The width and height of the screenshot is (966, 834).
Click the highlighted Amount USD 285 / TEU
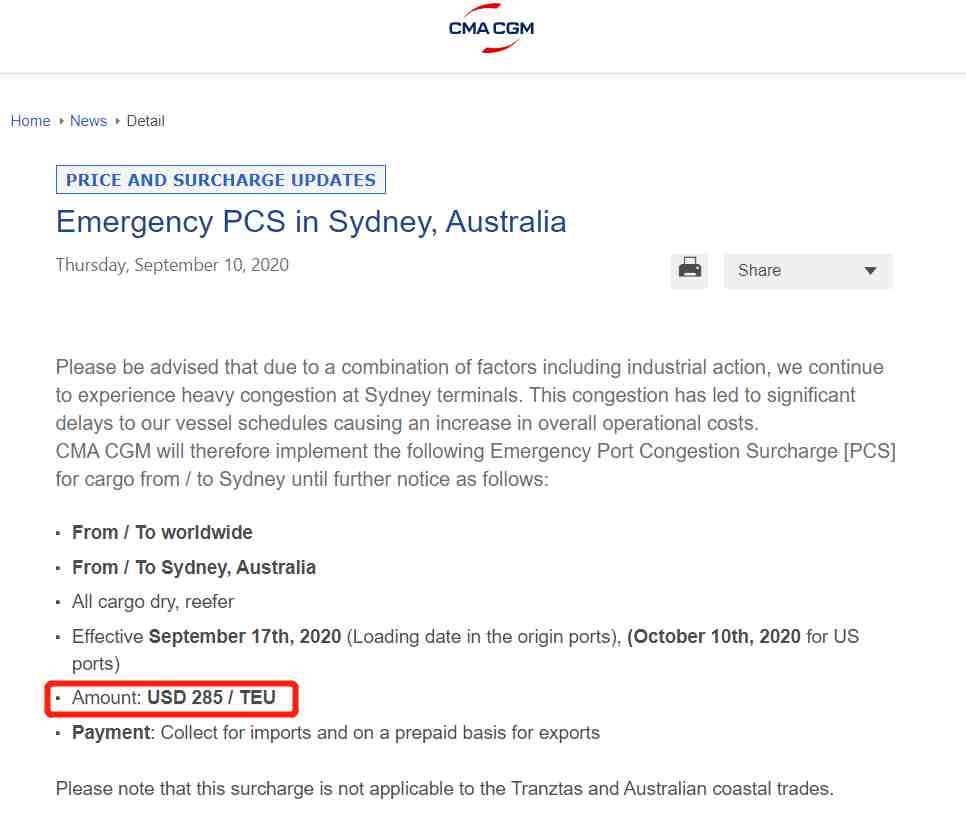173,697
